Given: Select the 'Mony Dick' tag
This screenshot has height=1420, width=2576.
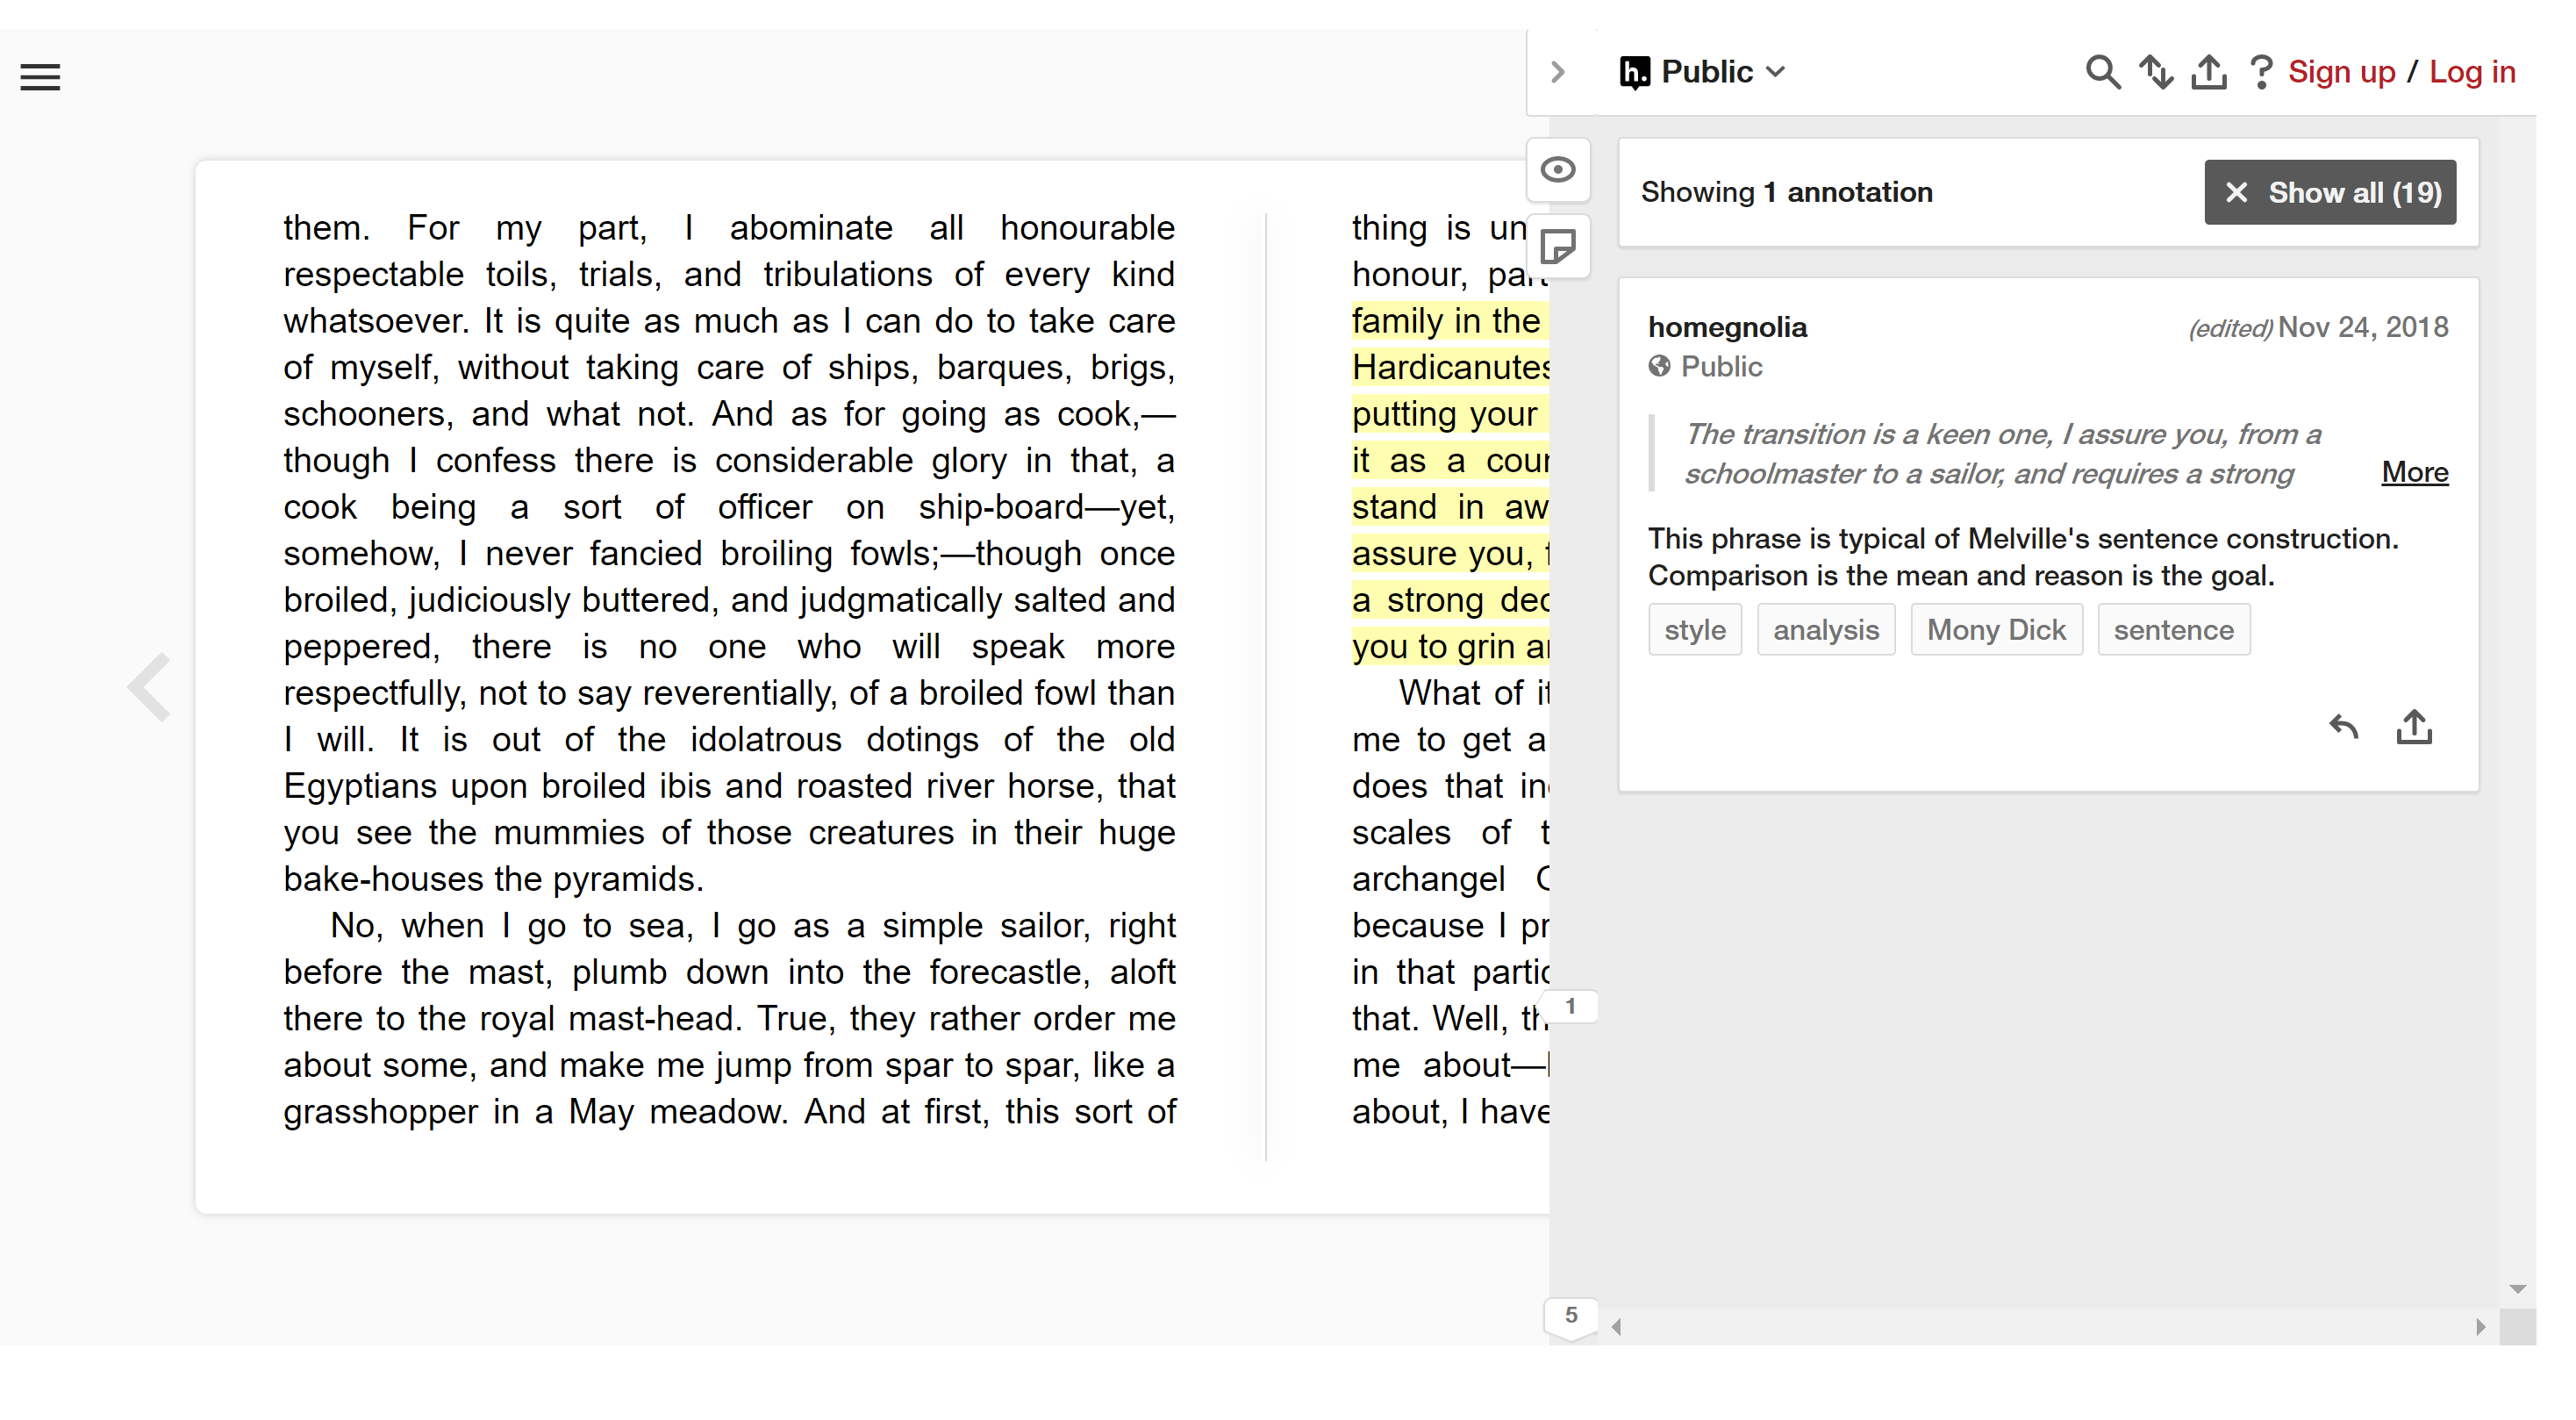Looking at the screenshot, I should [x=1995, y=630].
